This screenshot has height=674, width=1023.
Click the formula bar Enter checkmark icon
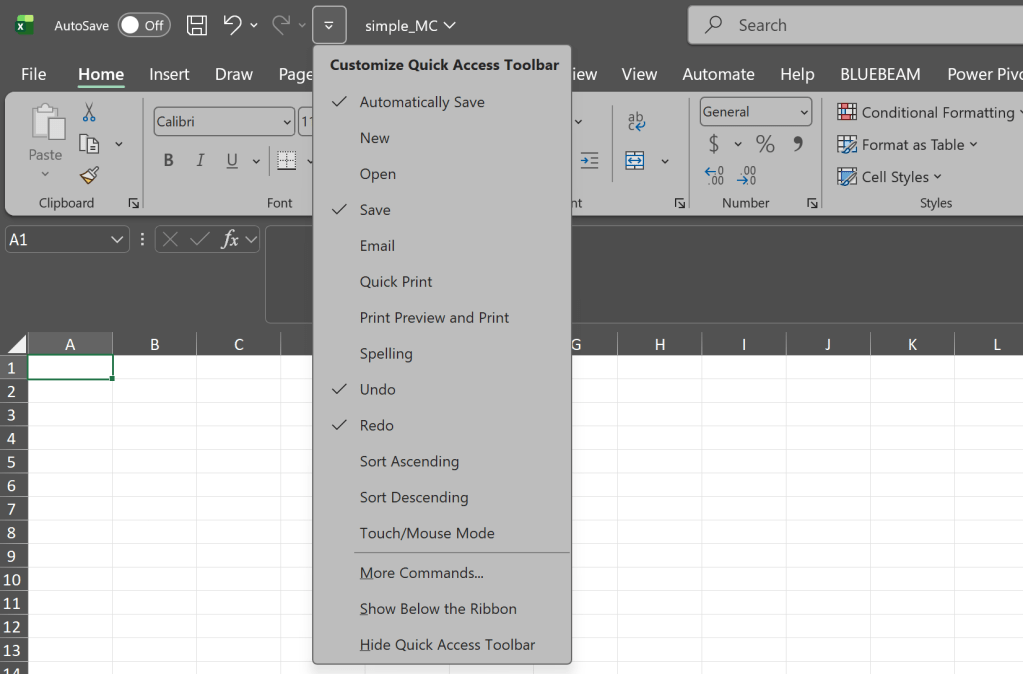[x=200, y=239]
